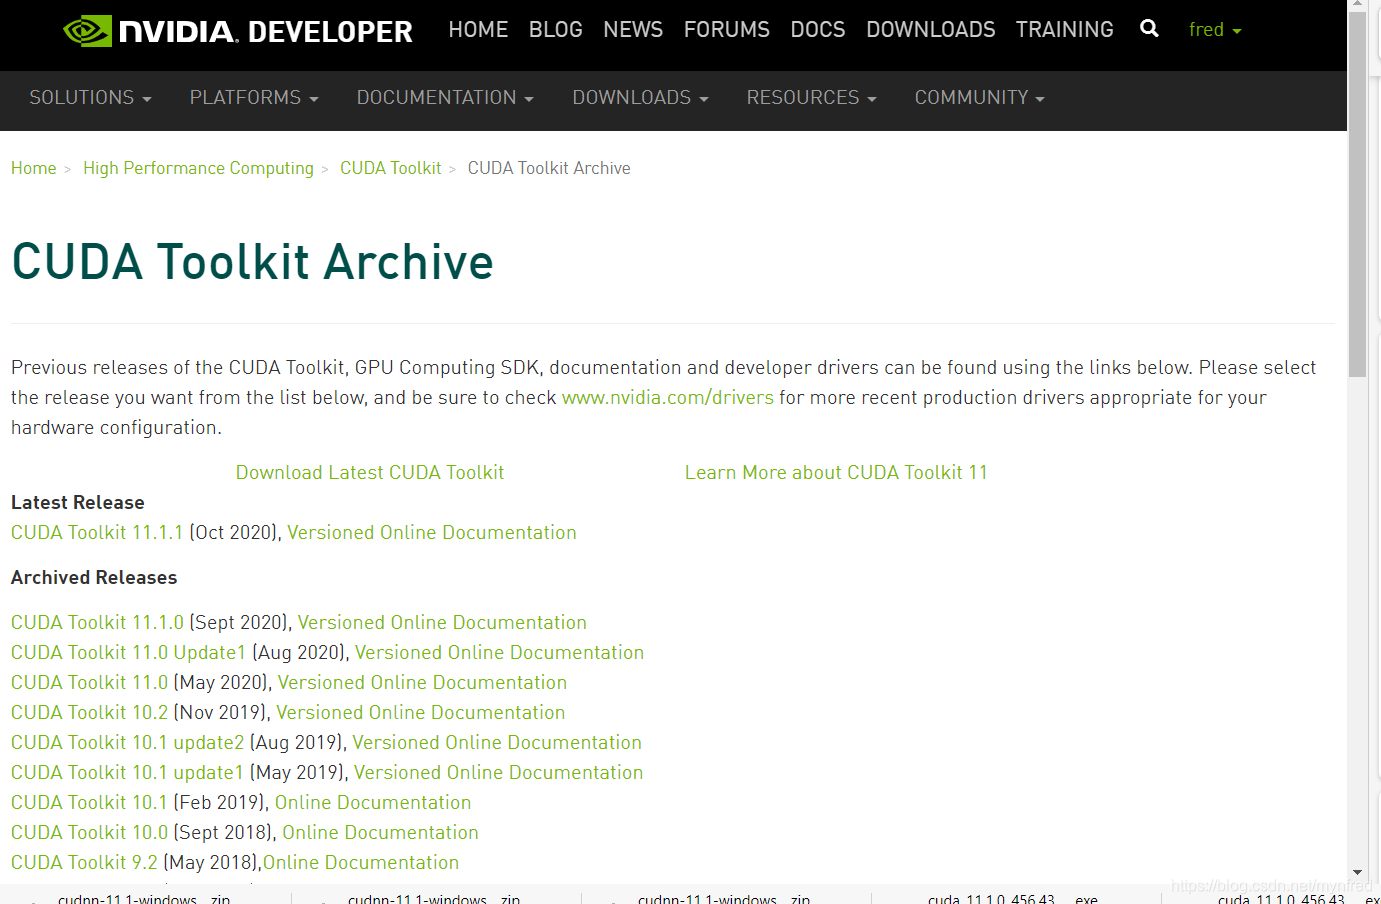Click the scrollbar down arrow
1381x904 pixels.
pyautogui.click(x=1357, y=873)
